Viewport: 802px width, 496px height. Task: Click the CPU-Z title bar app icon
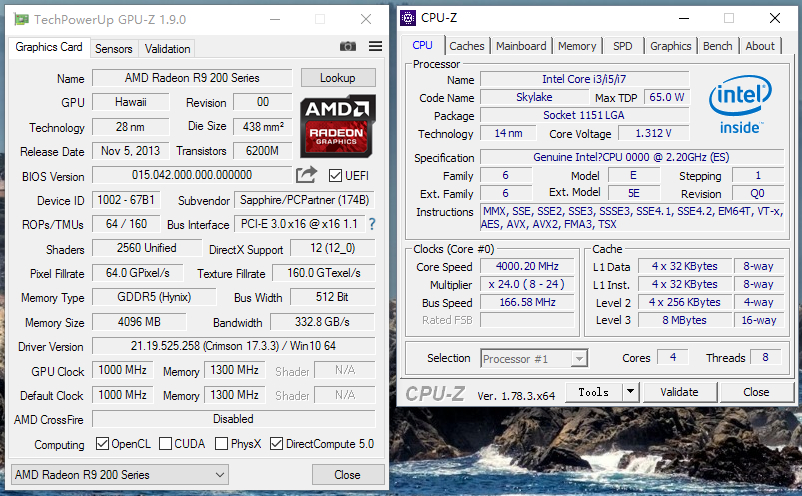pyautogui.click(x=408, y=18)
